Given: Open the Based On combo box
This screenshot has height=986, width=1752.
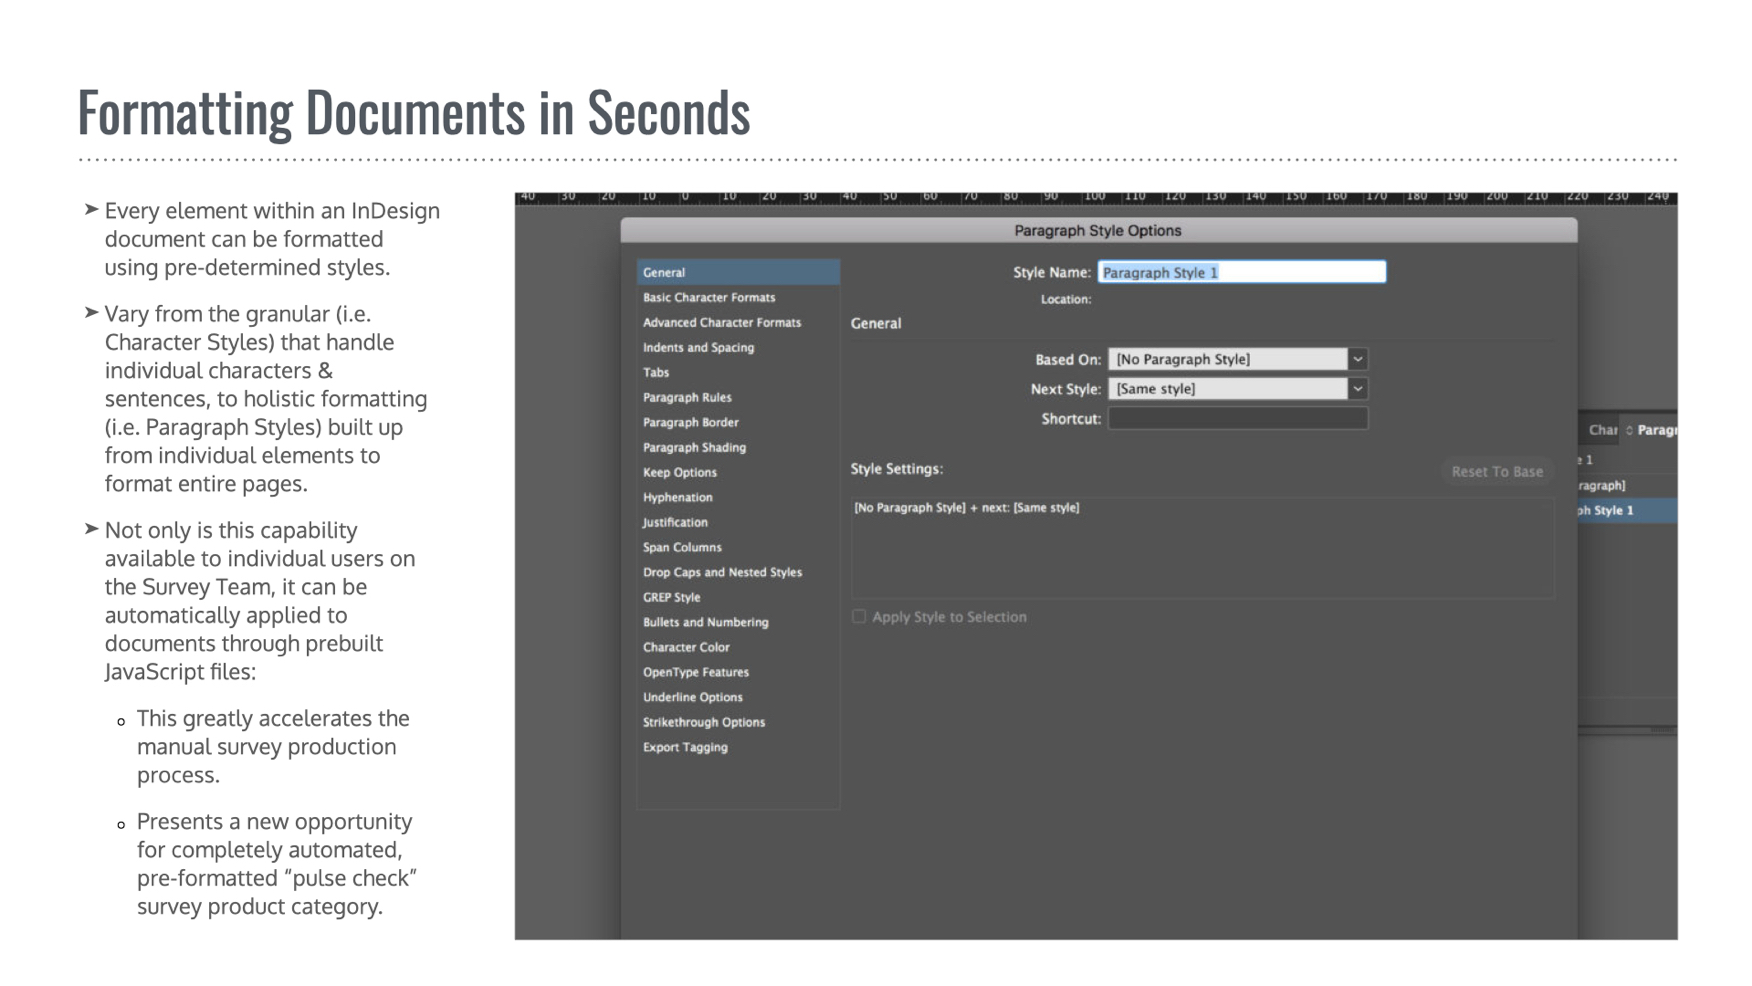Looking at the screenshot, I should point(1227,359).
